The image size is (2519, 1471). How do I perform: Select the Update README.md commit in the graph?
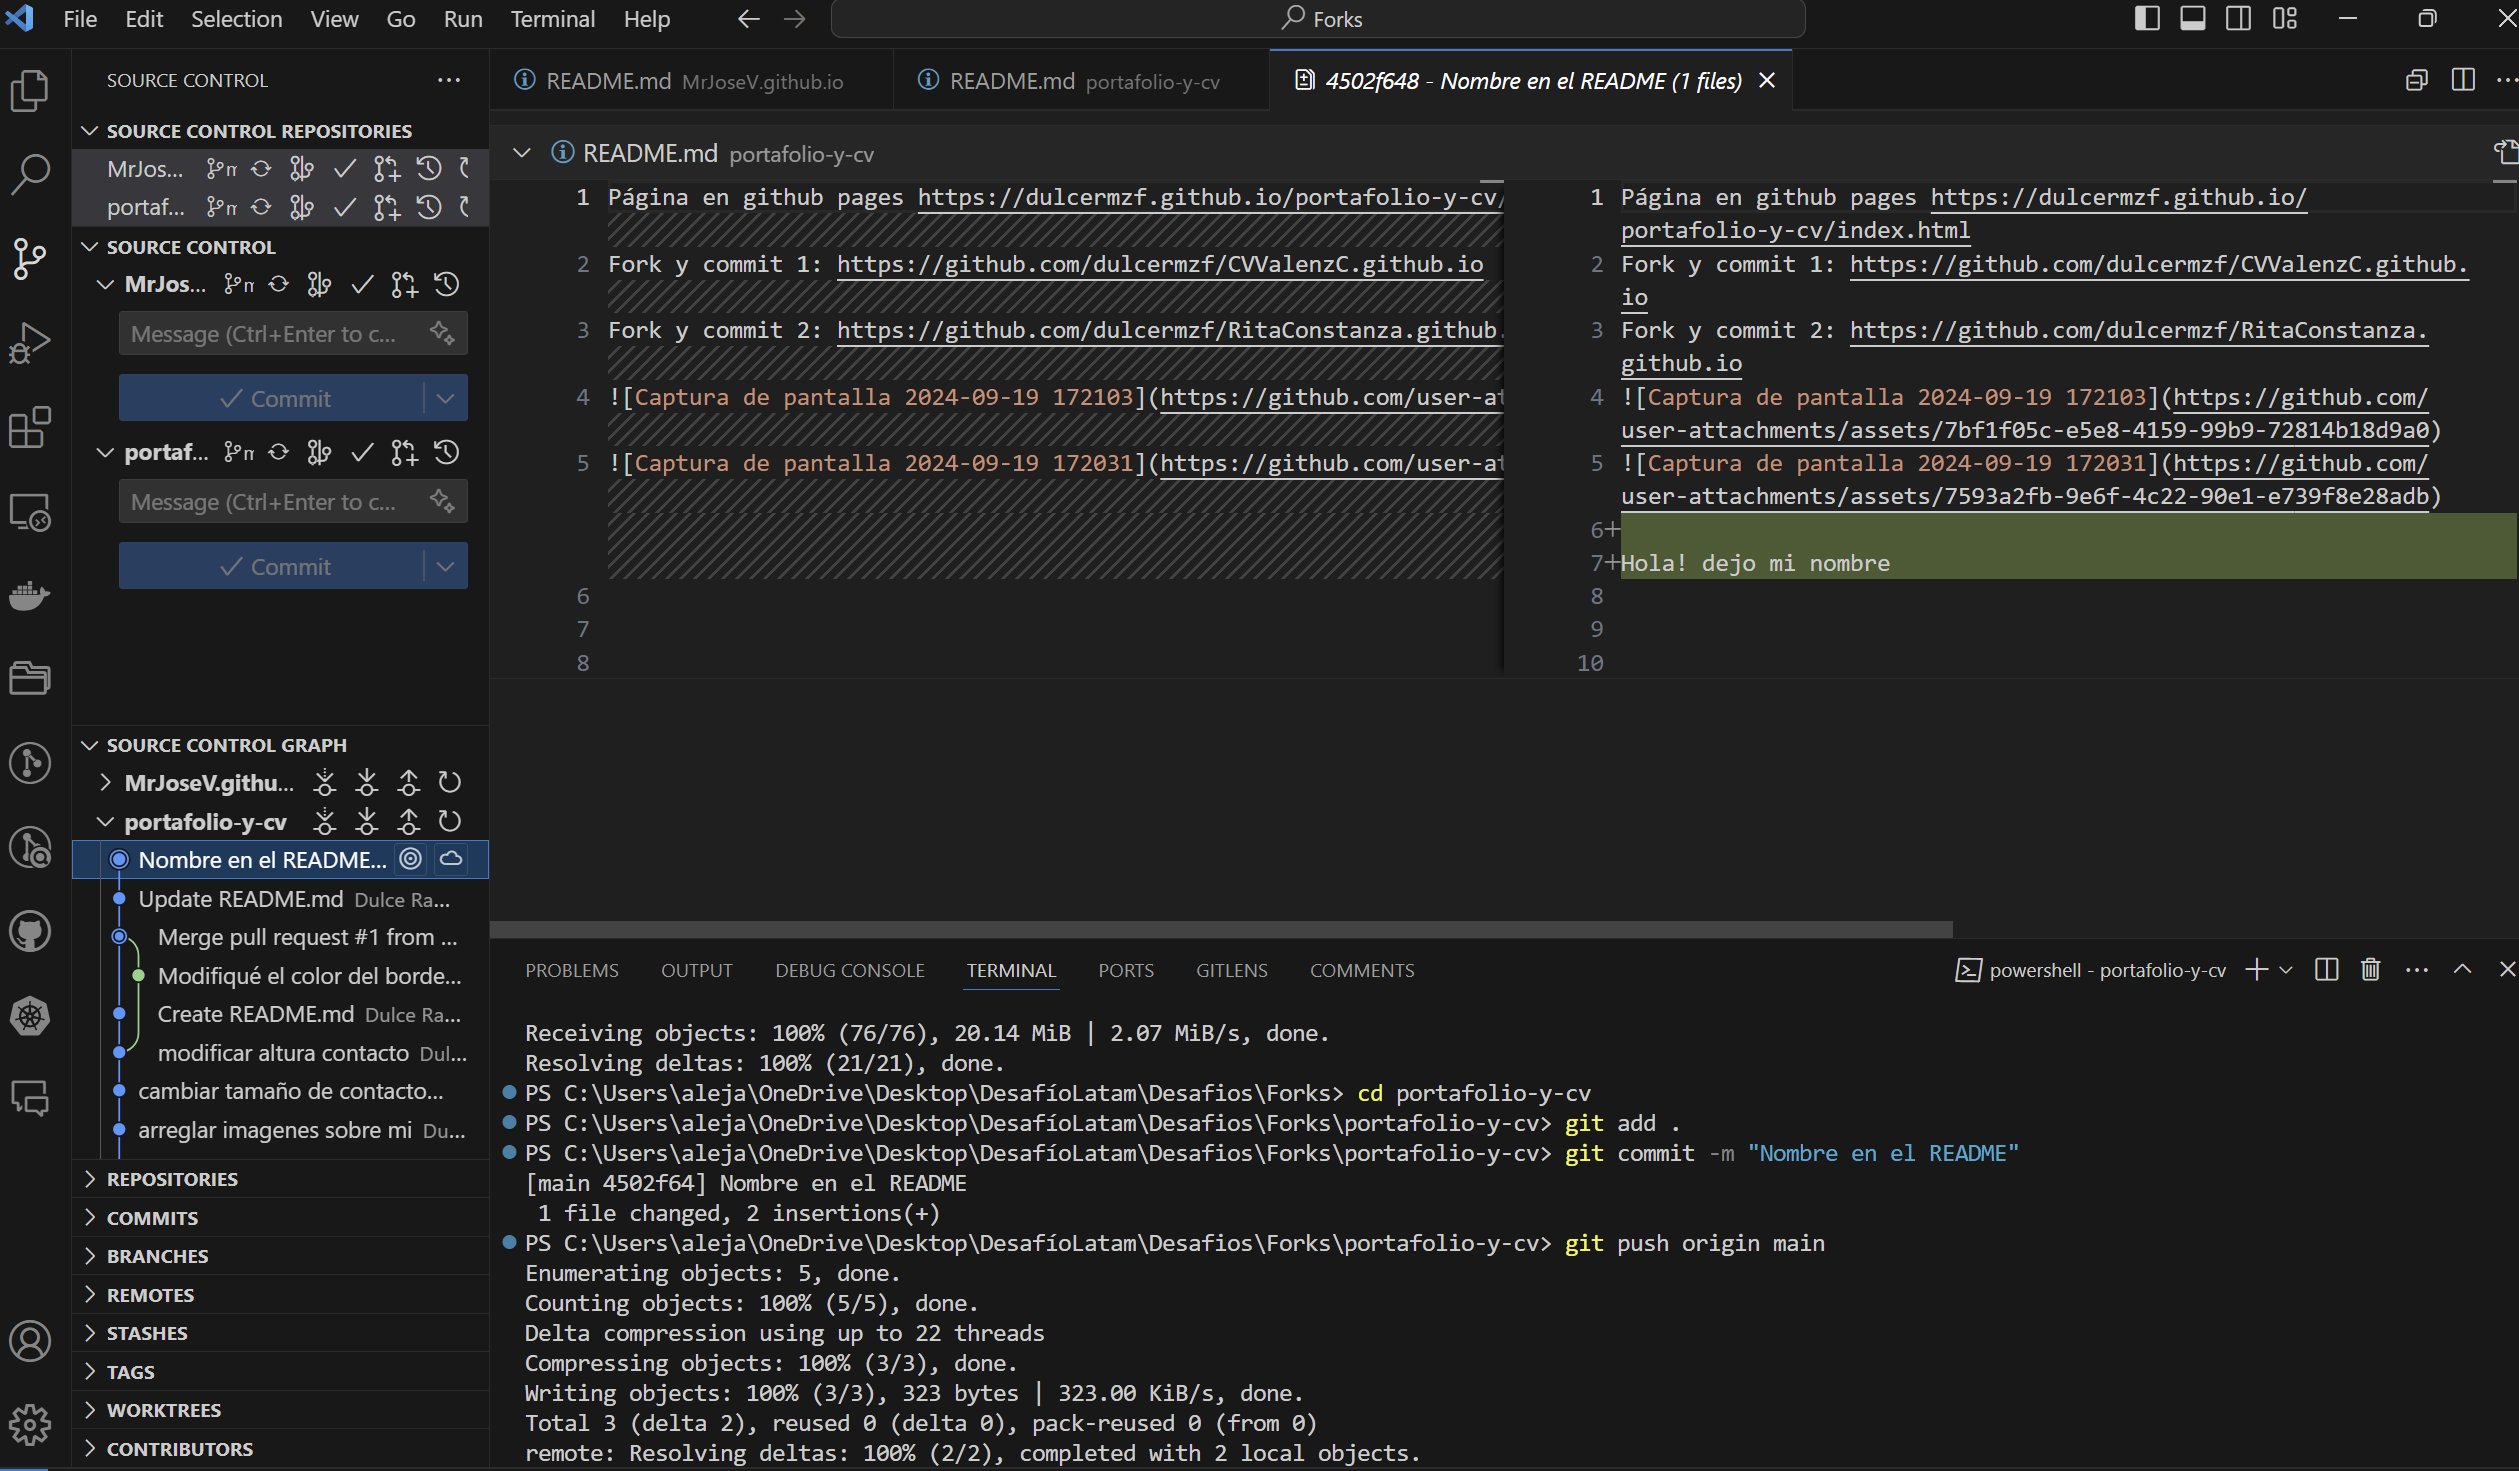pos(281,898)
